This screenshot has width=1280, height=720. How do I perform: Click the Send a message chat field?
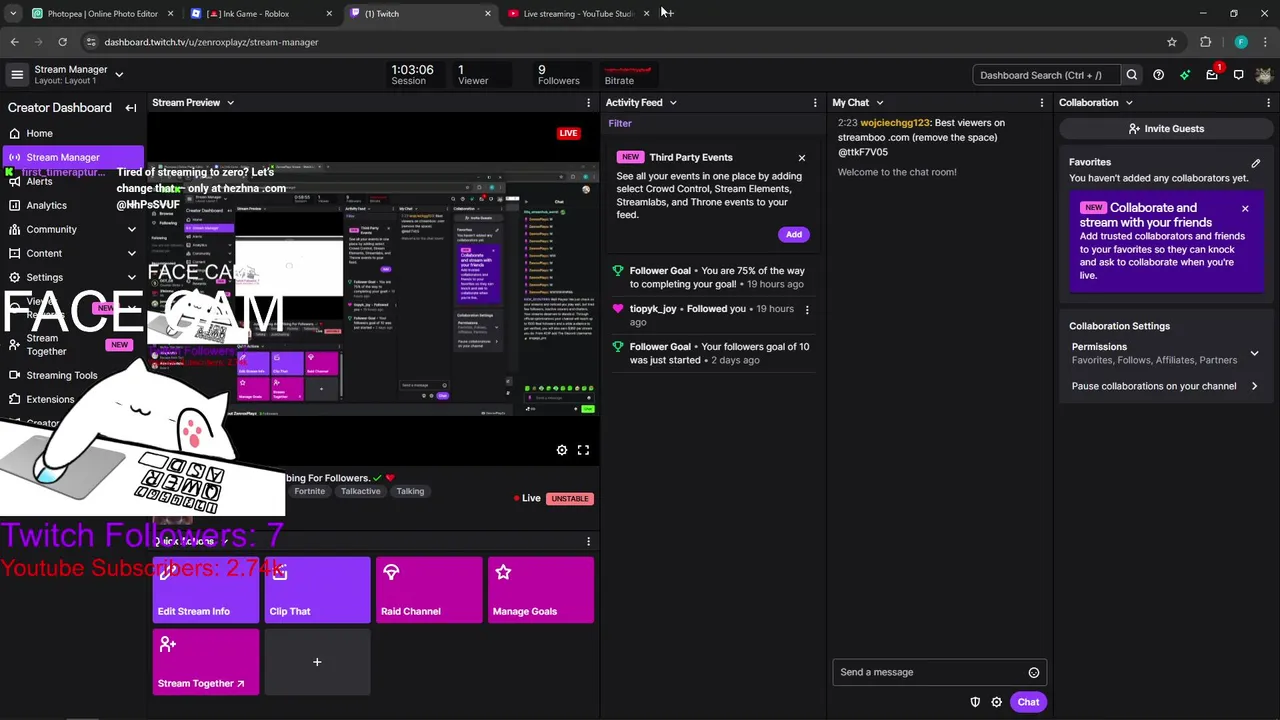coord(930,672)
